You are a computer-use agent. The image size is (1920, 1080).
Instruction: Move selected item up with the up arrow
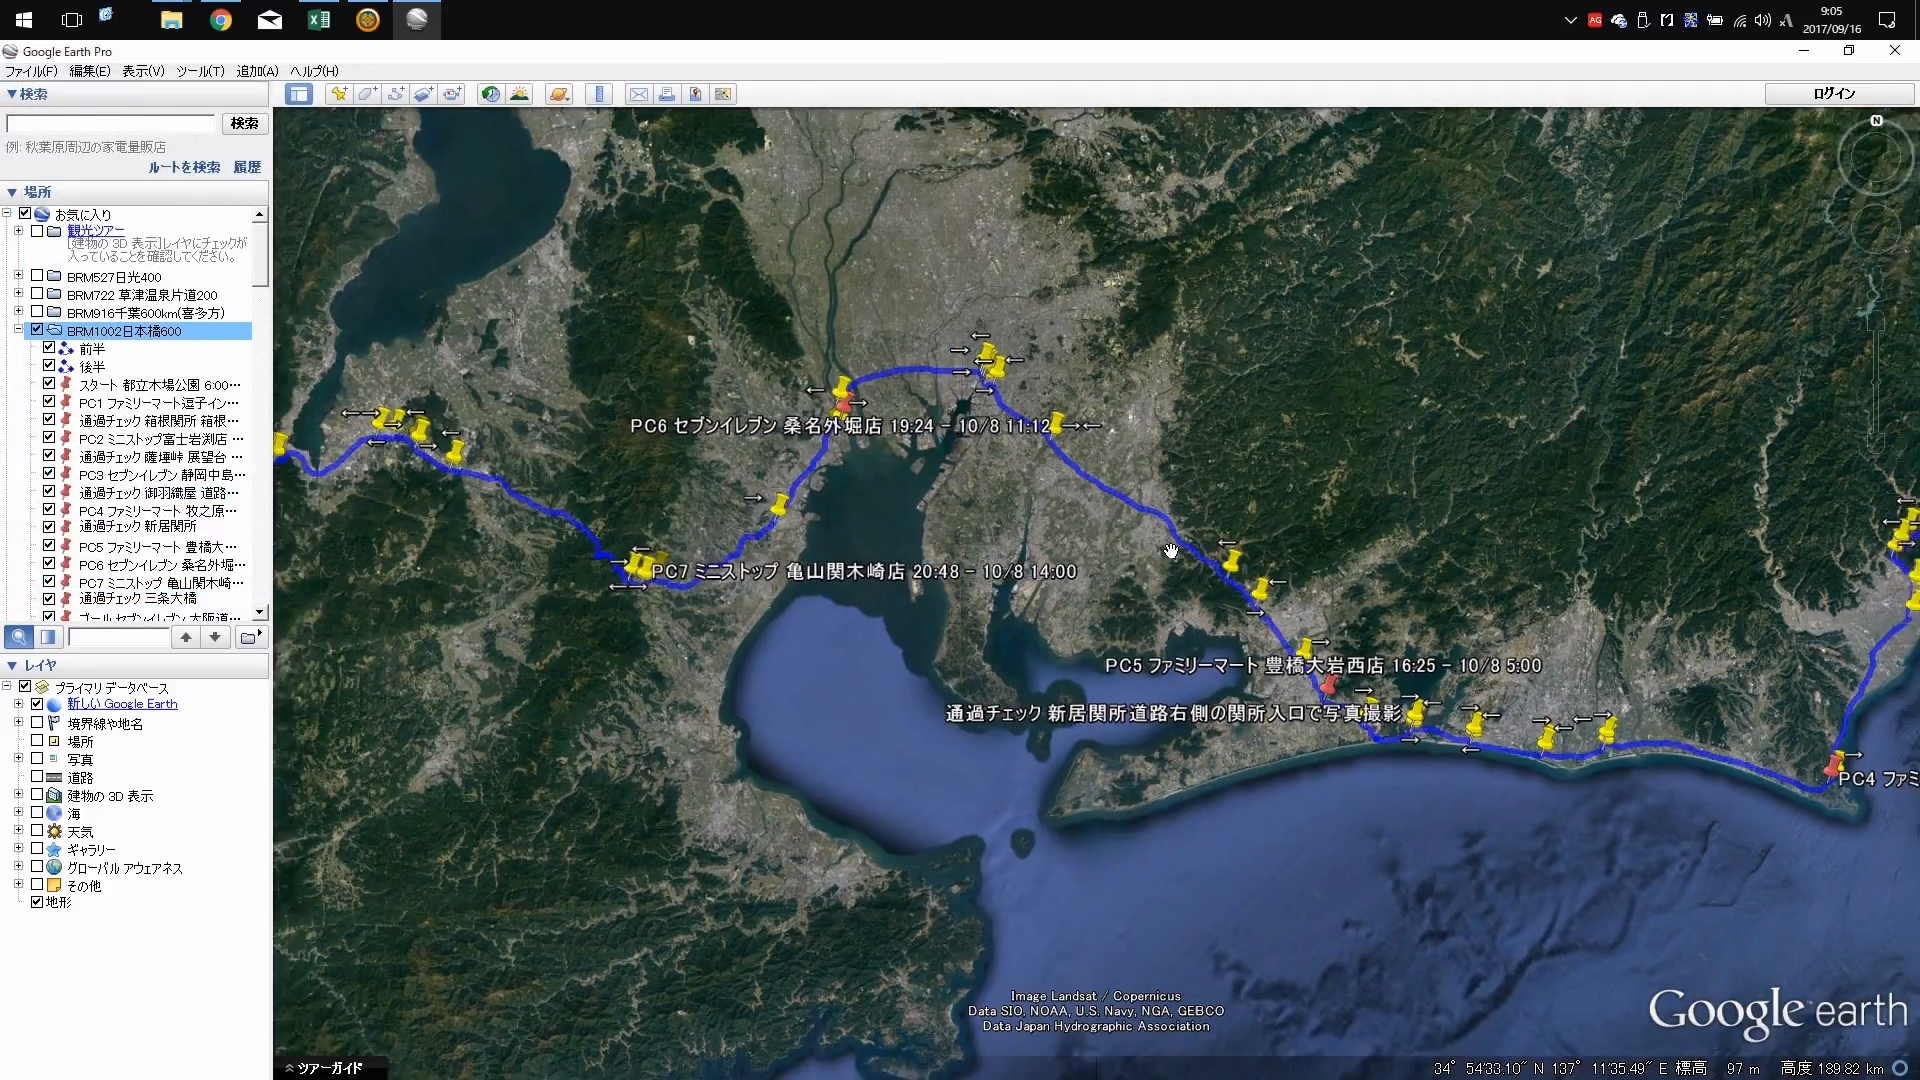tap(186, 637)
